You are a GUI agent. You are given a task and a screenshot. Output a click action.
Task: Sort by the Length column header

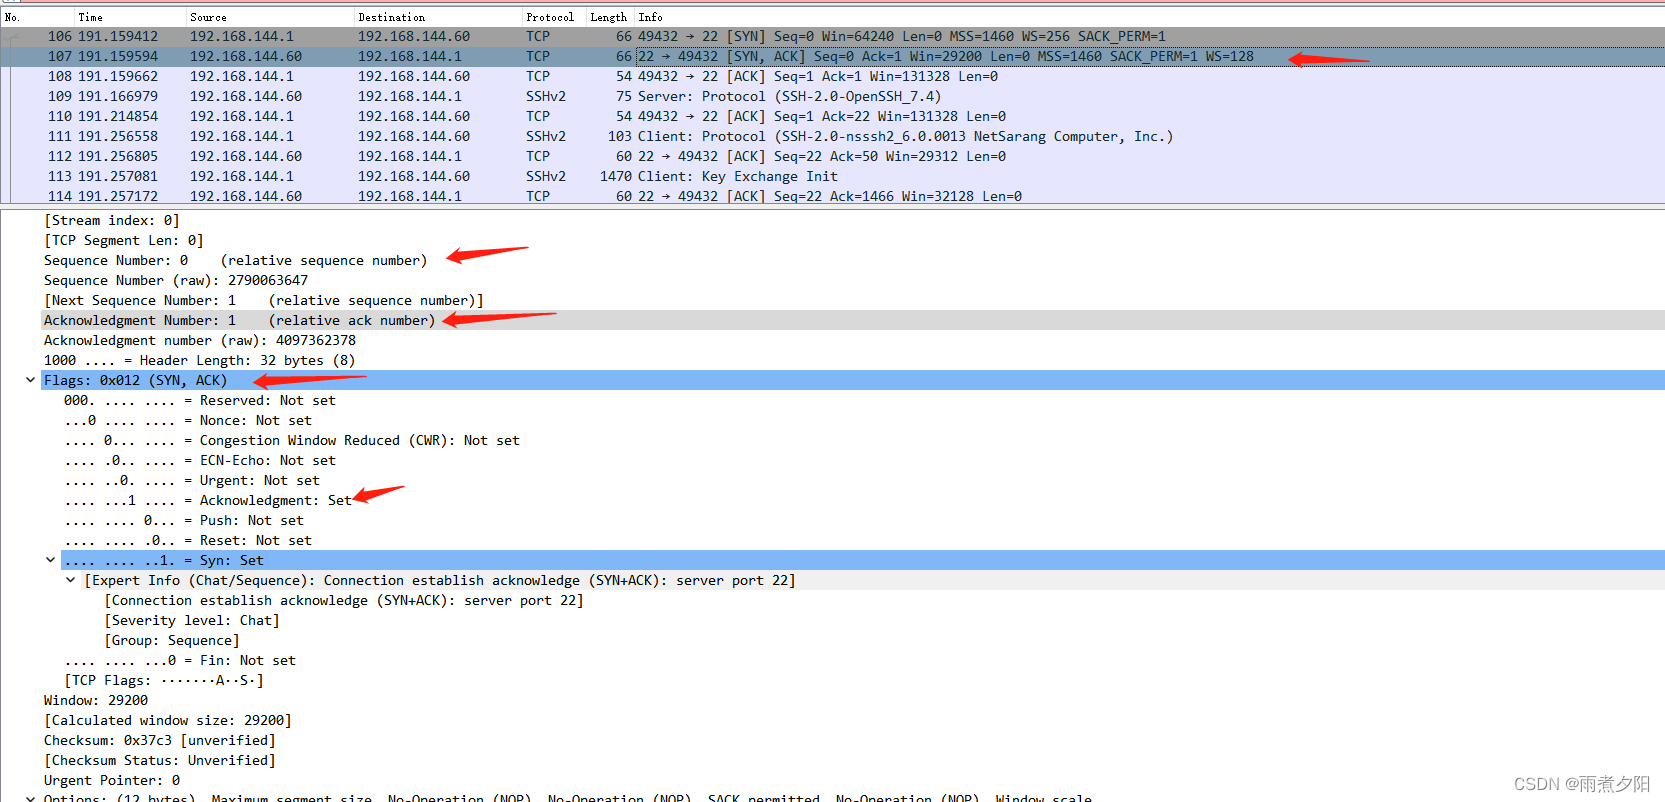click(610, 17)
